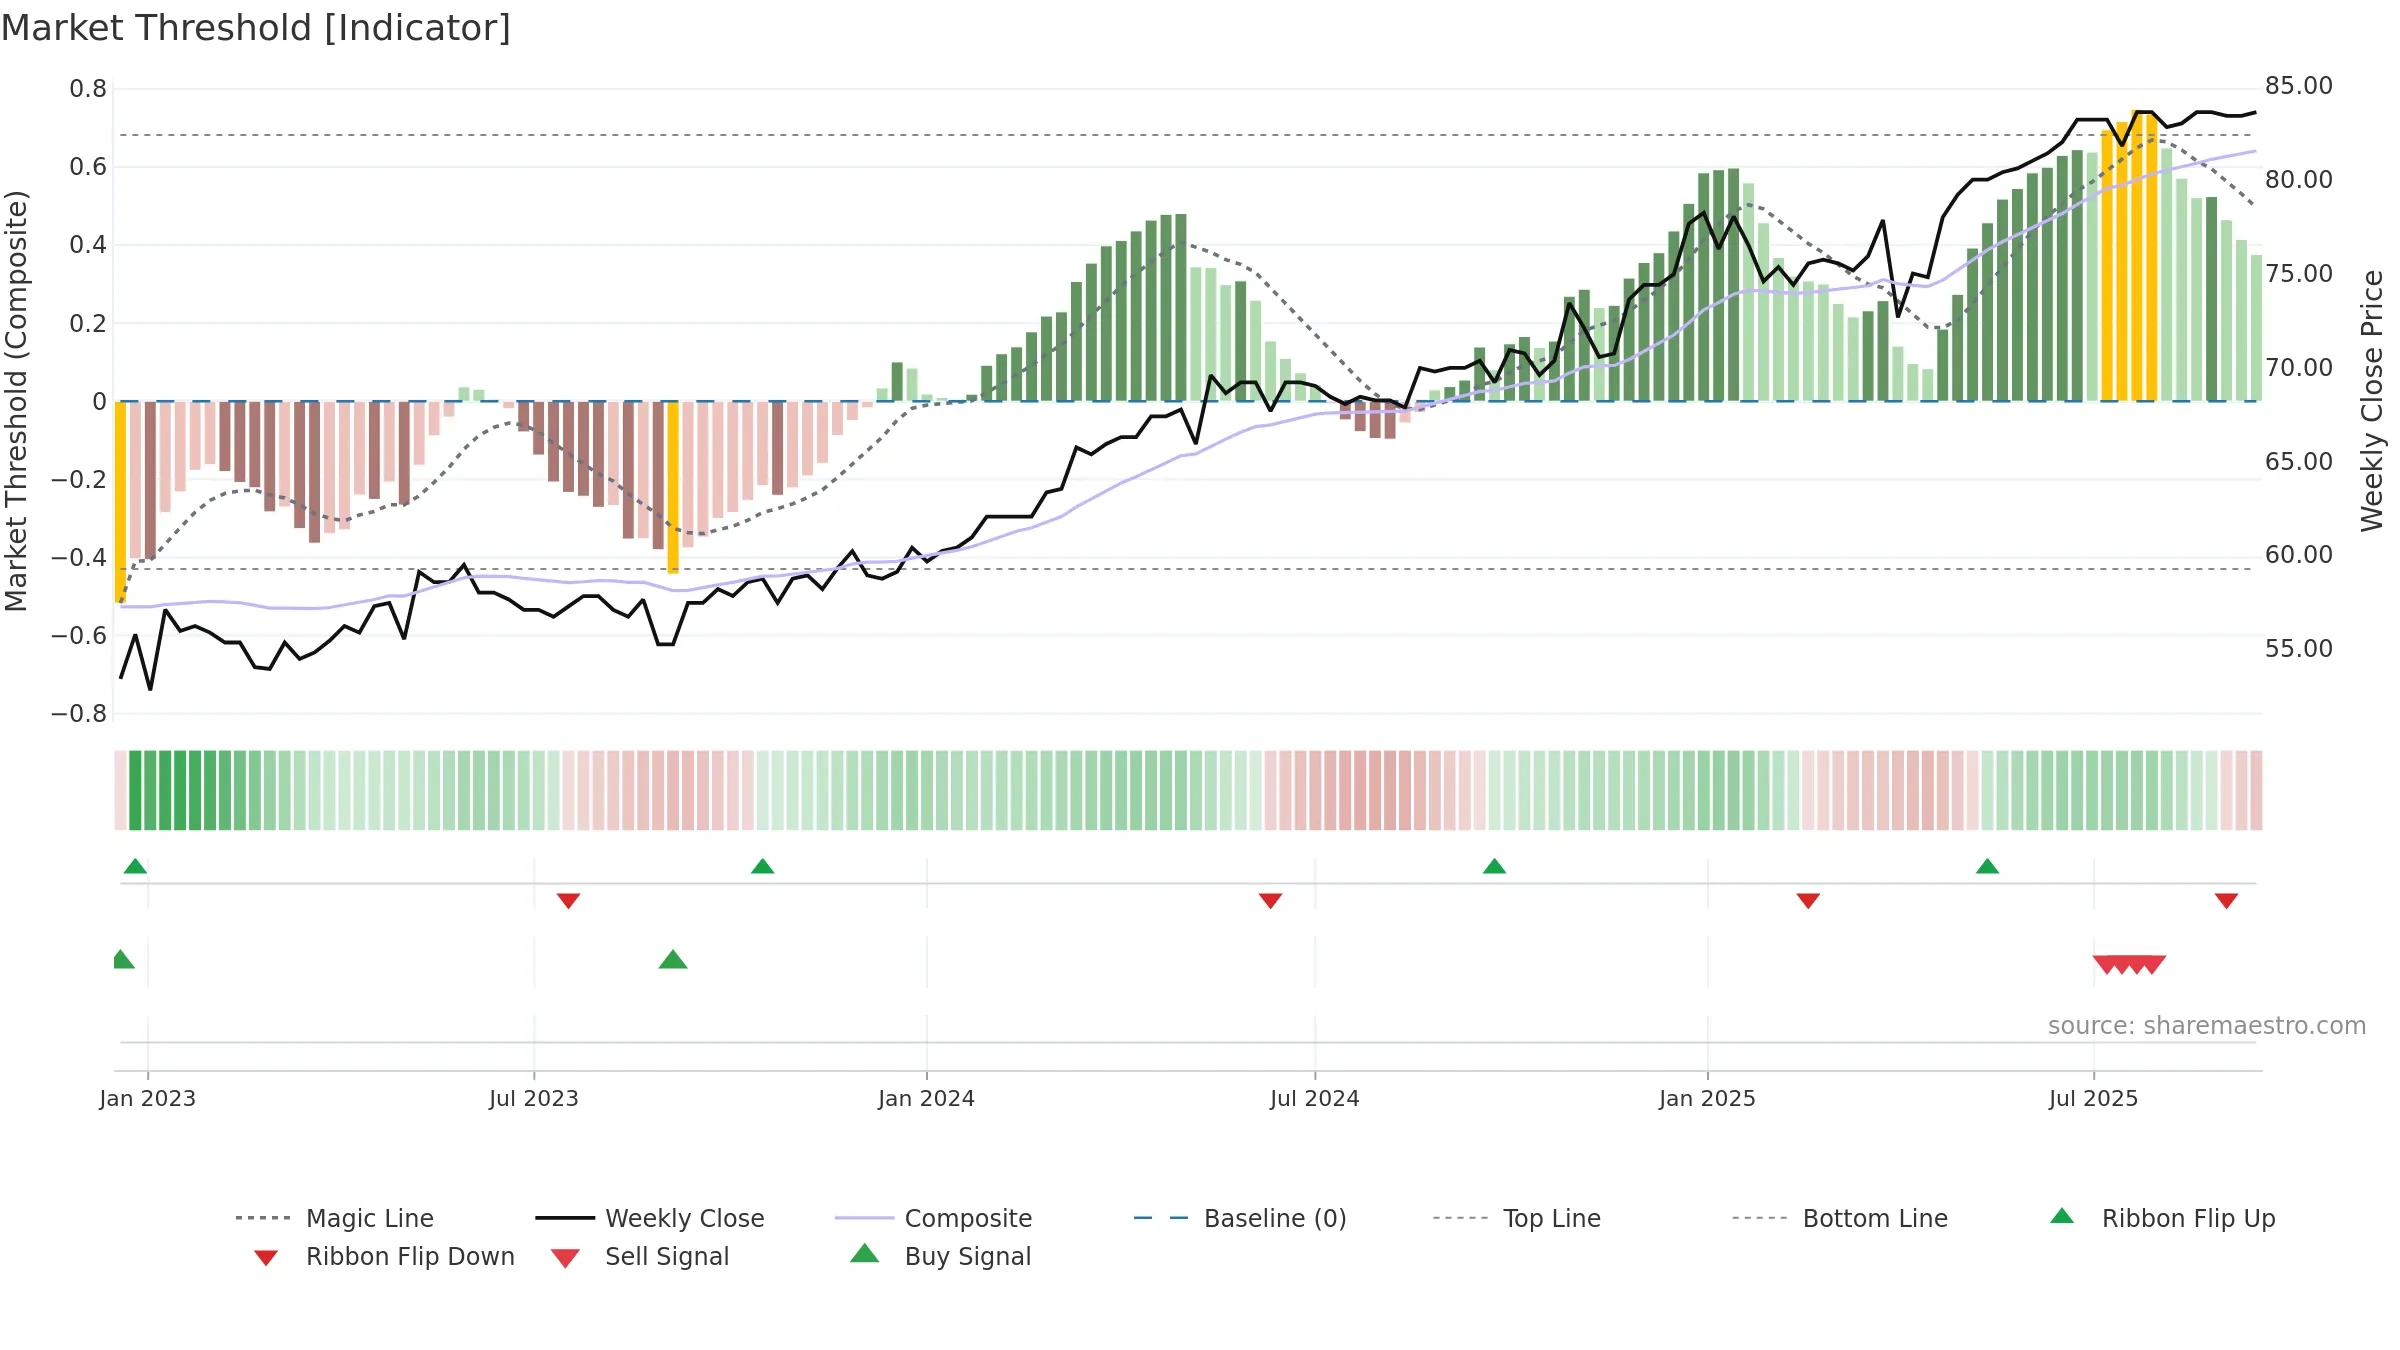Click the 0.8 composite axis value
2400x1350 pixels.
click(x=88, y=89)
